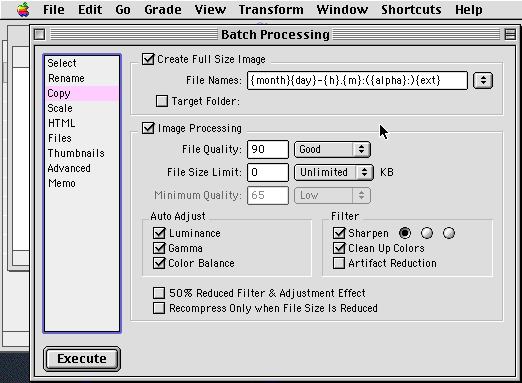Open the Transform menu
The image size is (522, 383).
click(271, 10)
